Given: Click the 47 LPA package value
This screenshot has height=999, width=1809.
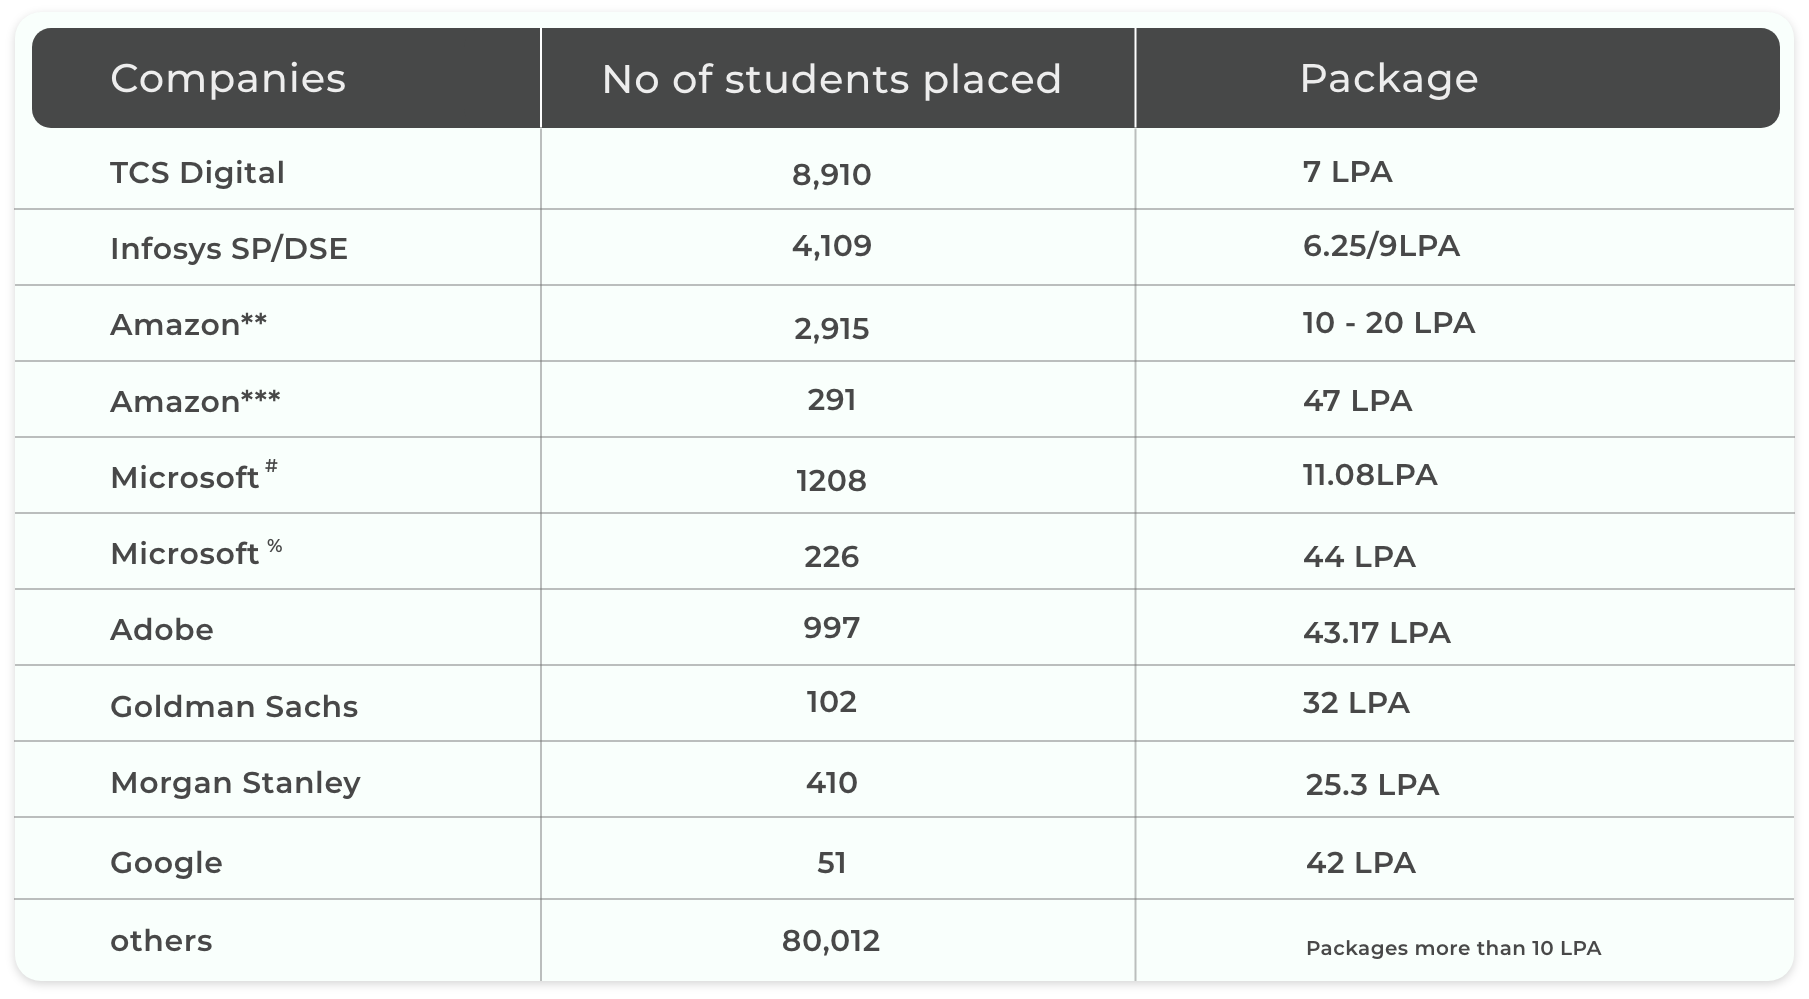Looking at the screenshot, I should point(1357,401).
